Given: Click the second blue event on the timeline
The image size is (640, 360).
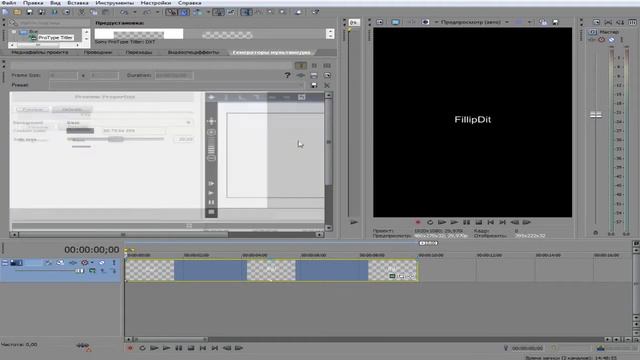Looking at the screenshot, I should click(x=331, y=270).
